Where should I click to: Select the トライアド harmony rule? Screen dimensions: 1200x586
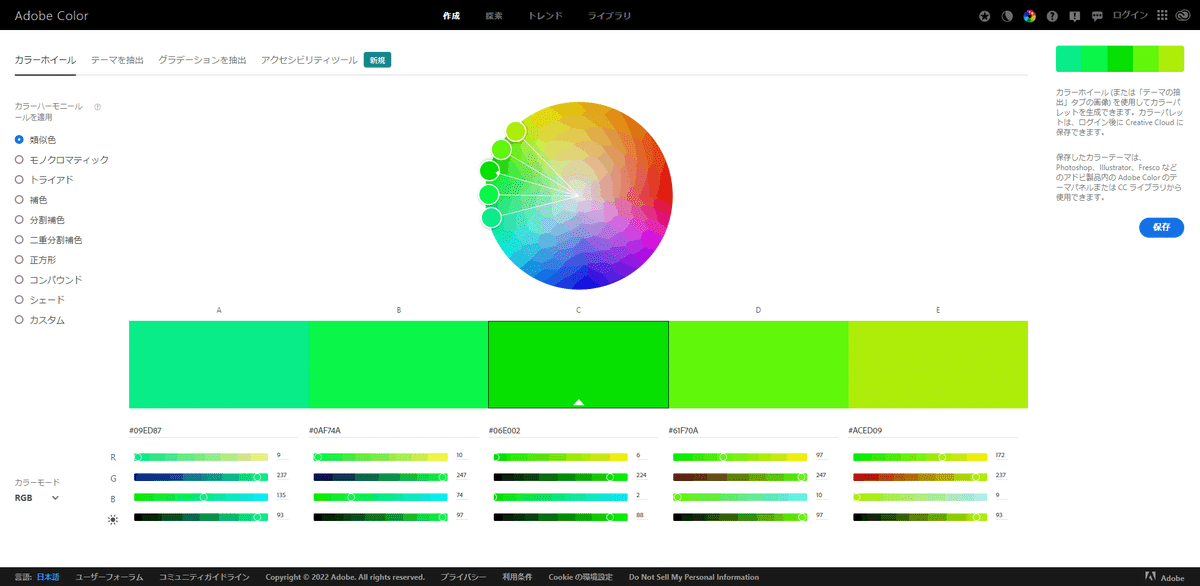(44, 180)
